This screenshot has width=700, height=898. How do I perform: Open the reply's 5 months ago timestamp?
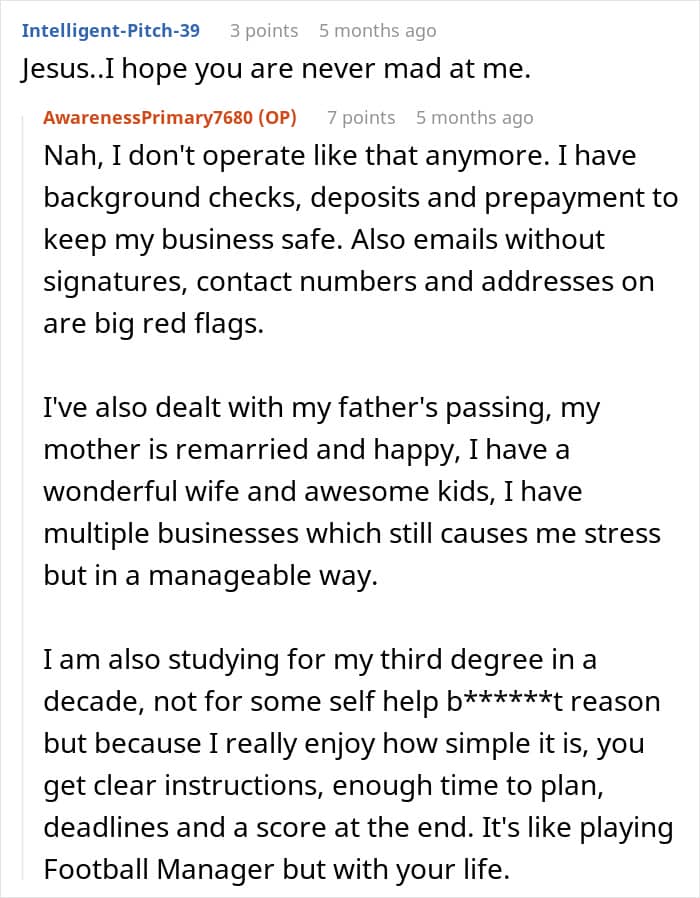pos(475,118)
